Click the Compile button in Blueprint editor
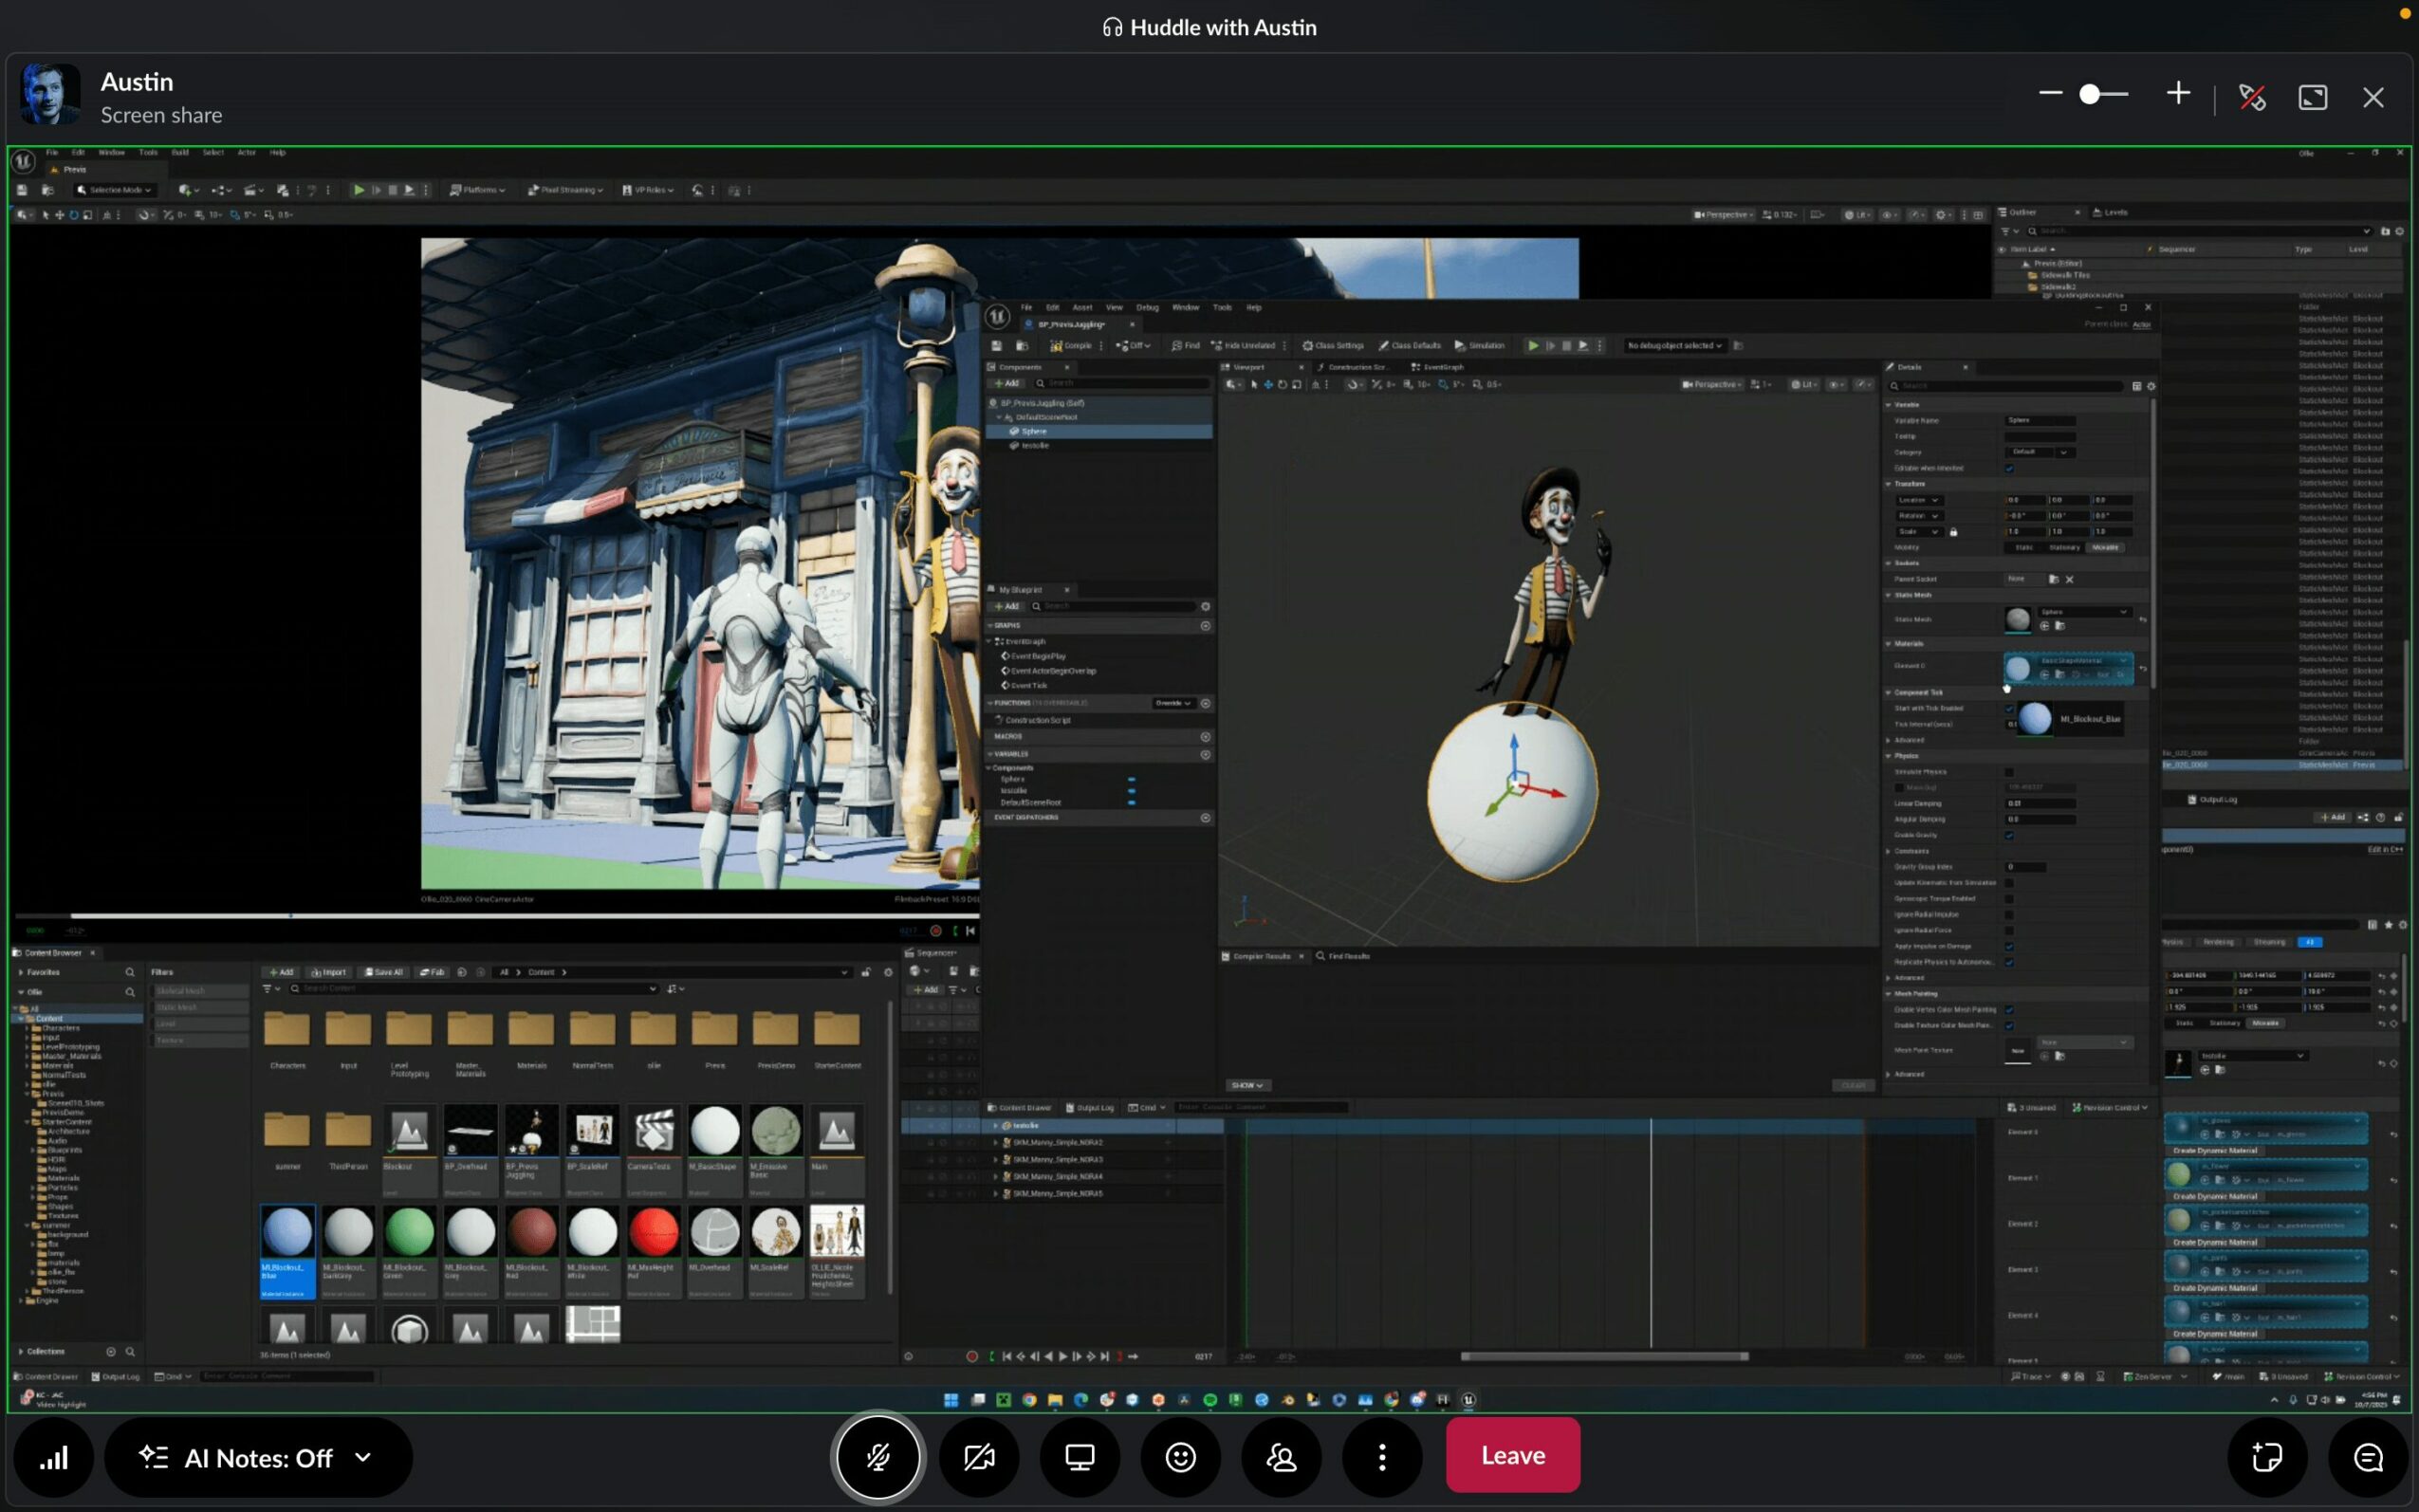2419x1512 pixels. [x=1071, y=346]
